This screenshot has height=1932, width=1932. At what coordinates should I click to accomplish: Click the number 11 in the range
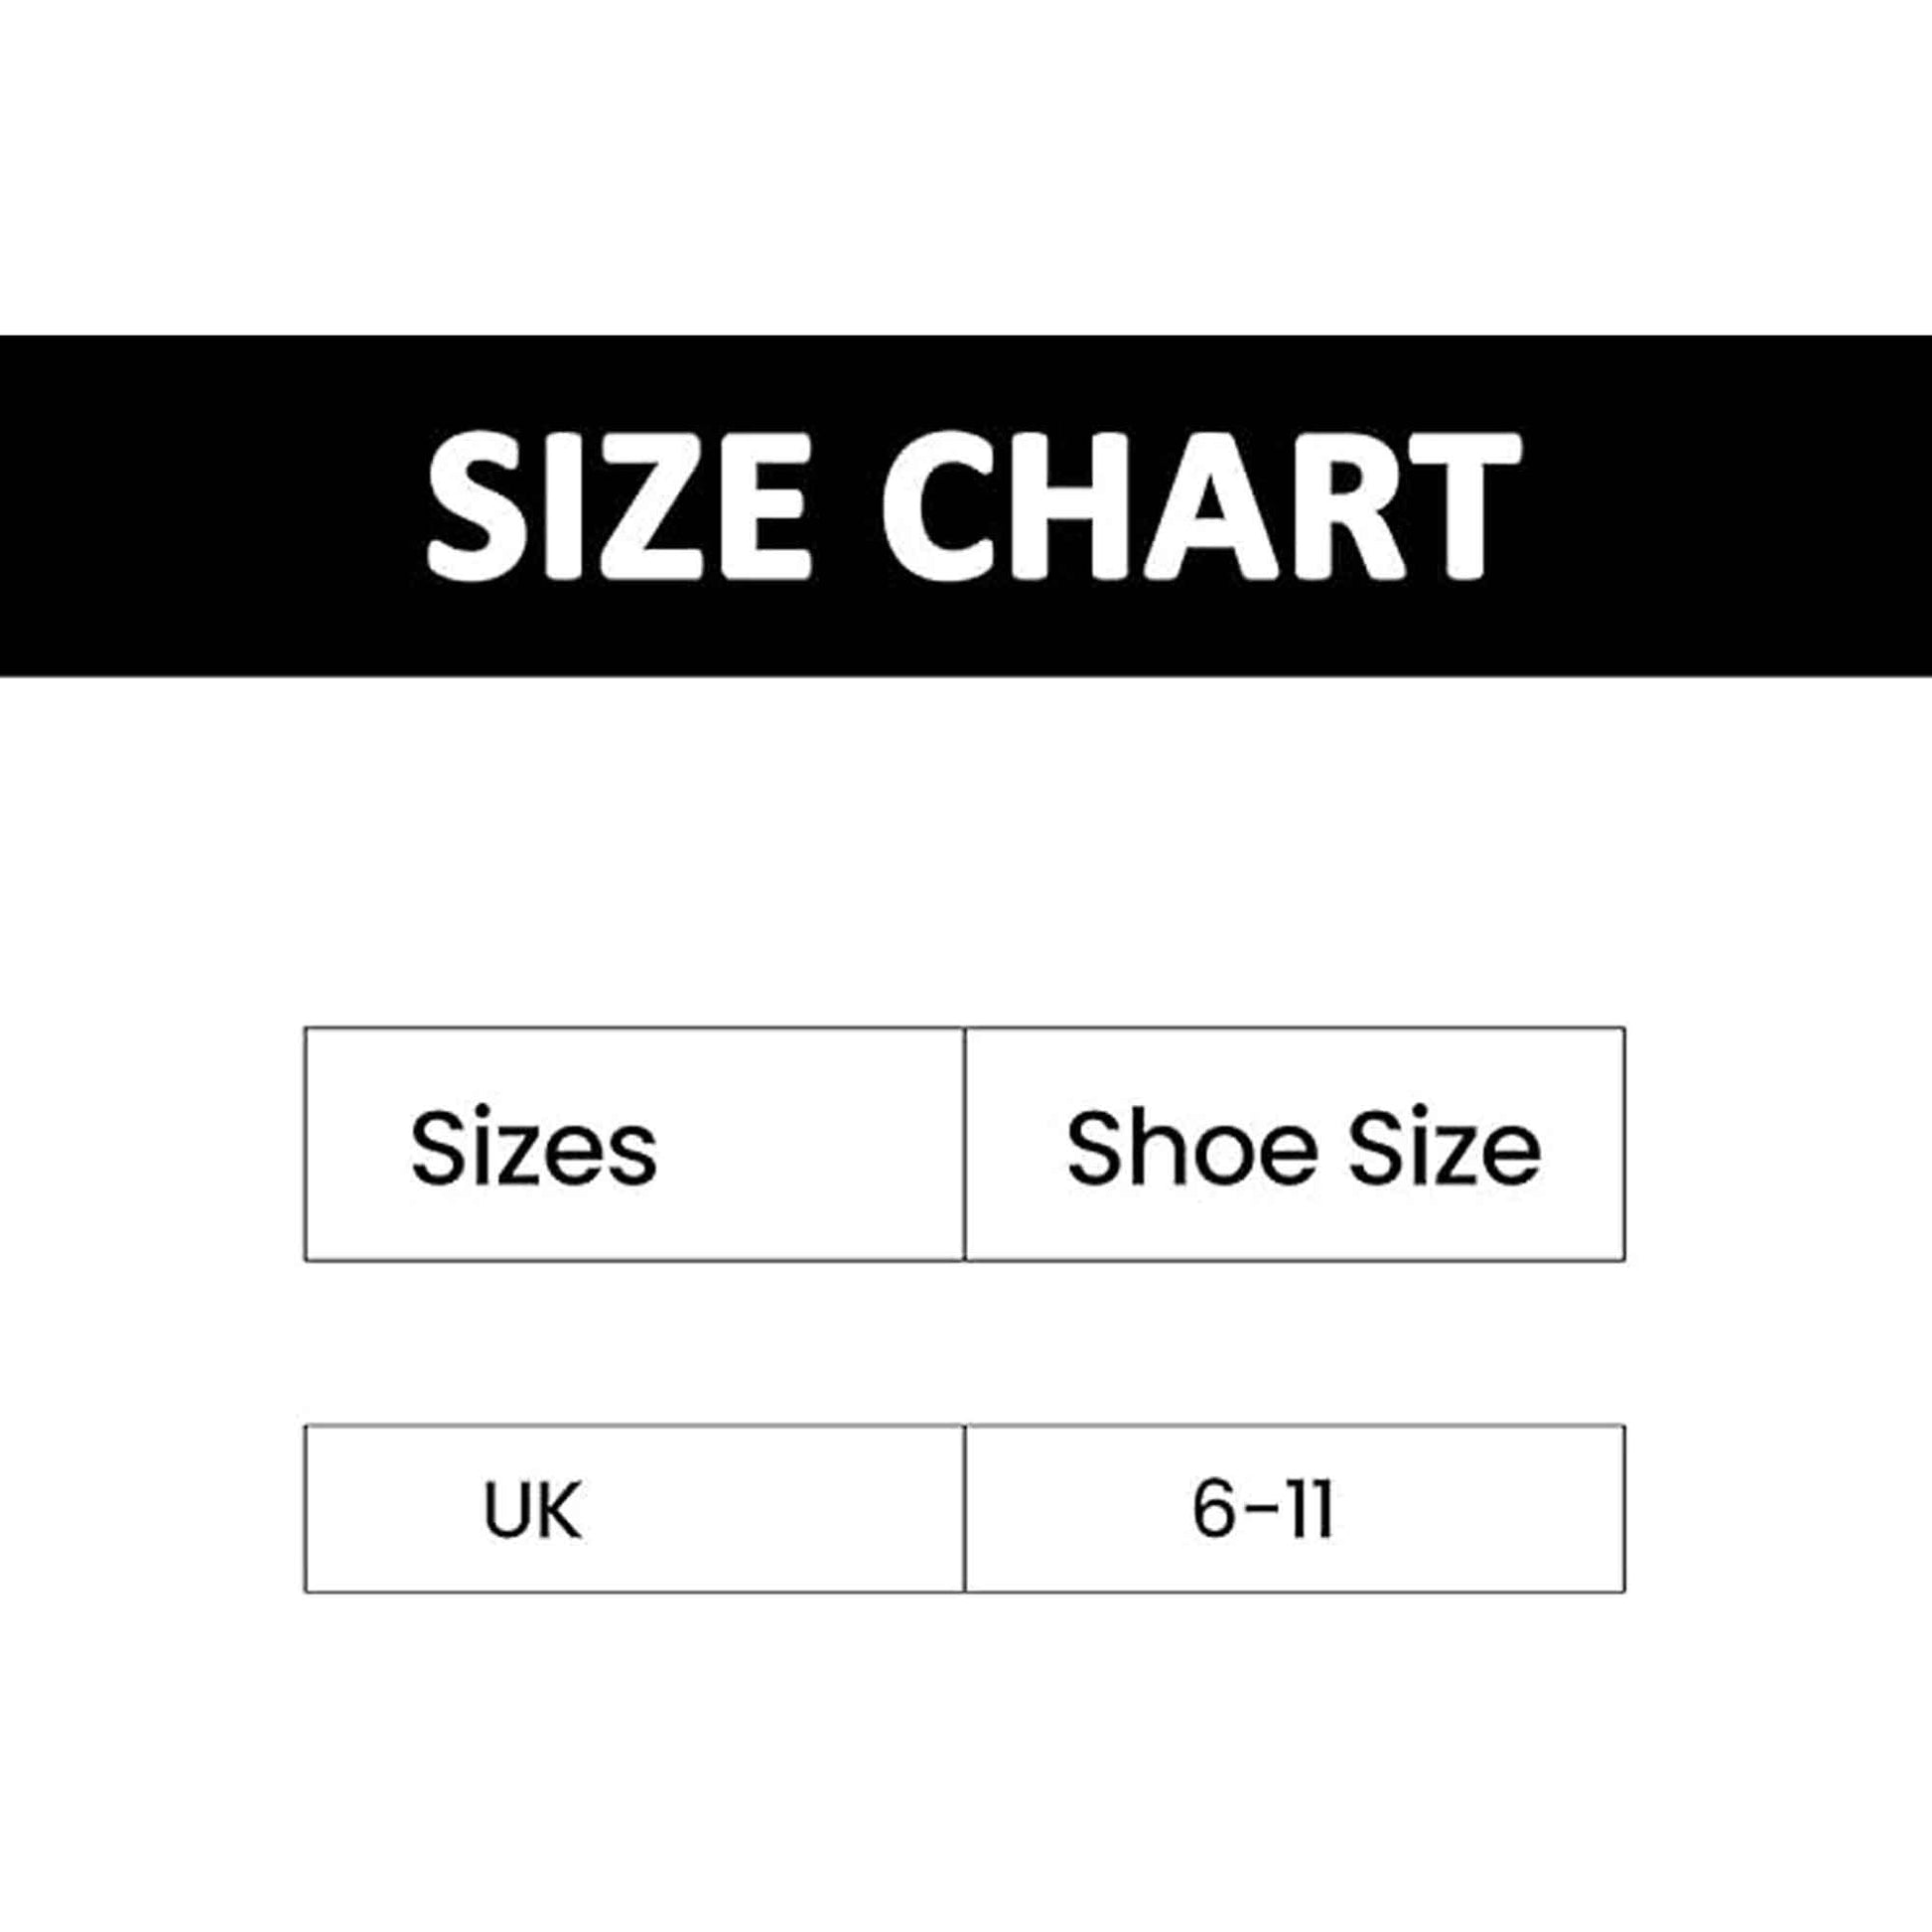pos(1309,1511)
